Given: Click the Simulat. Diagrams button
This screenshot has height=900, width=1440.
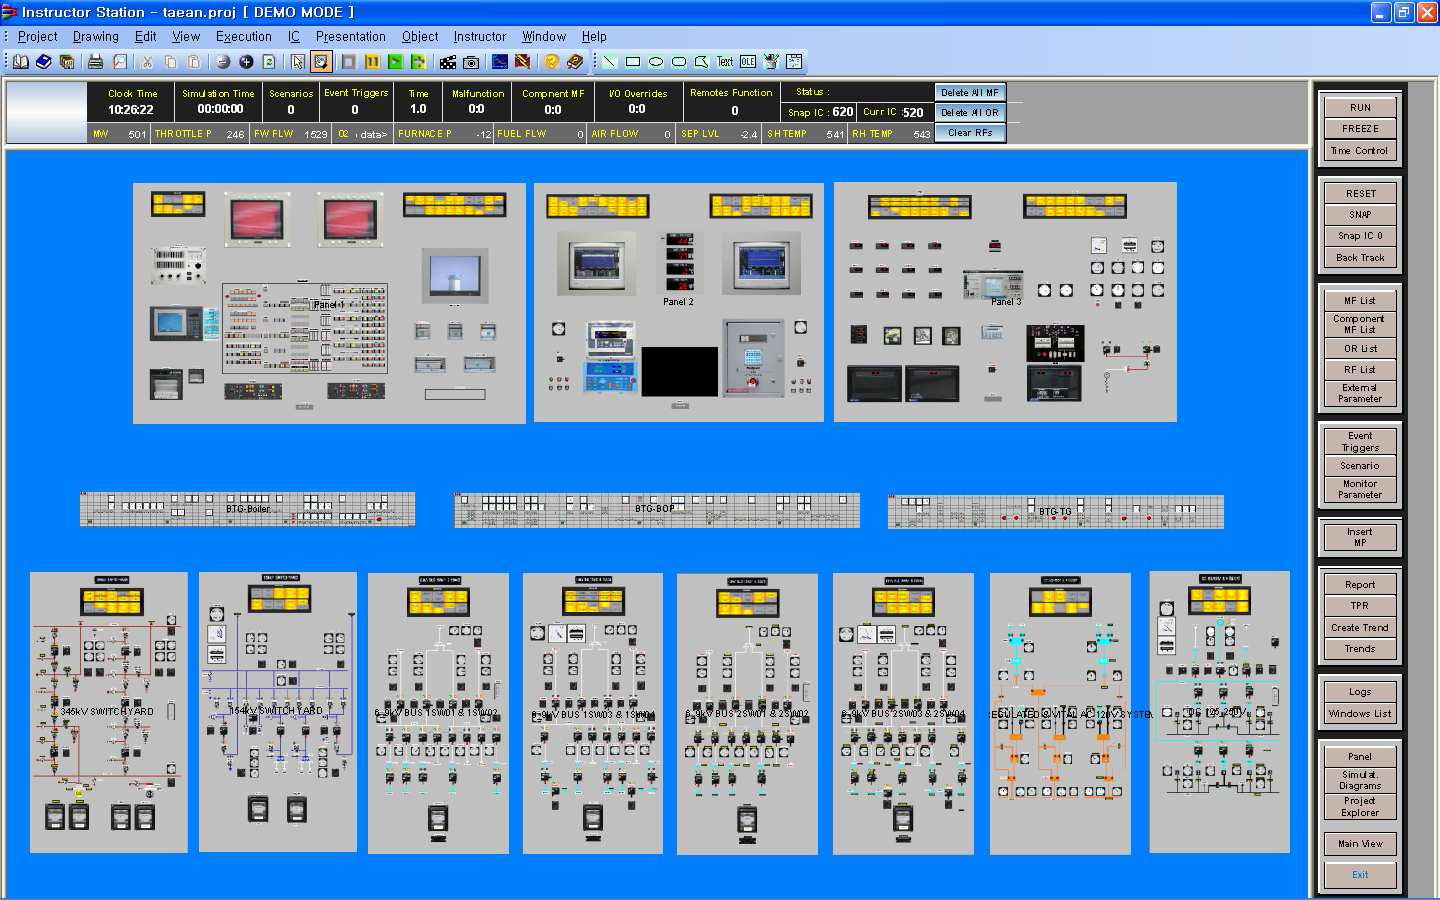Looking at the screenshot, I should click(x=1360, y=780).
